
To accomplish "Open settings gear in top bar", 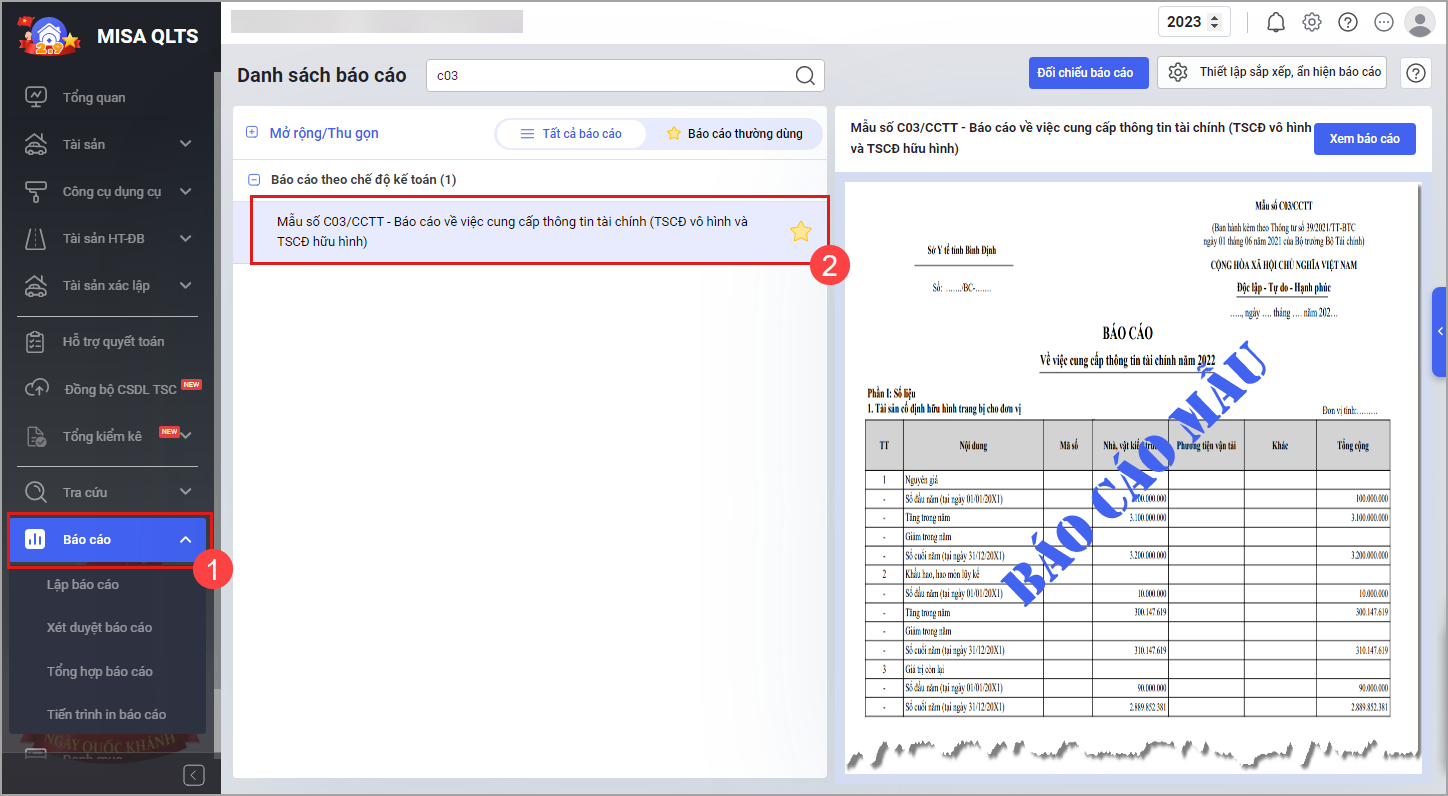I will [1312, 22].
